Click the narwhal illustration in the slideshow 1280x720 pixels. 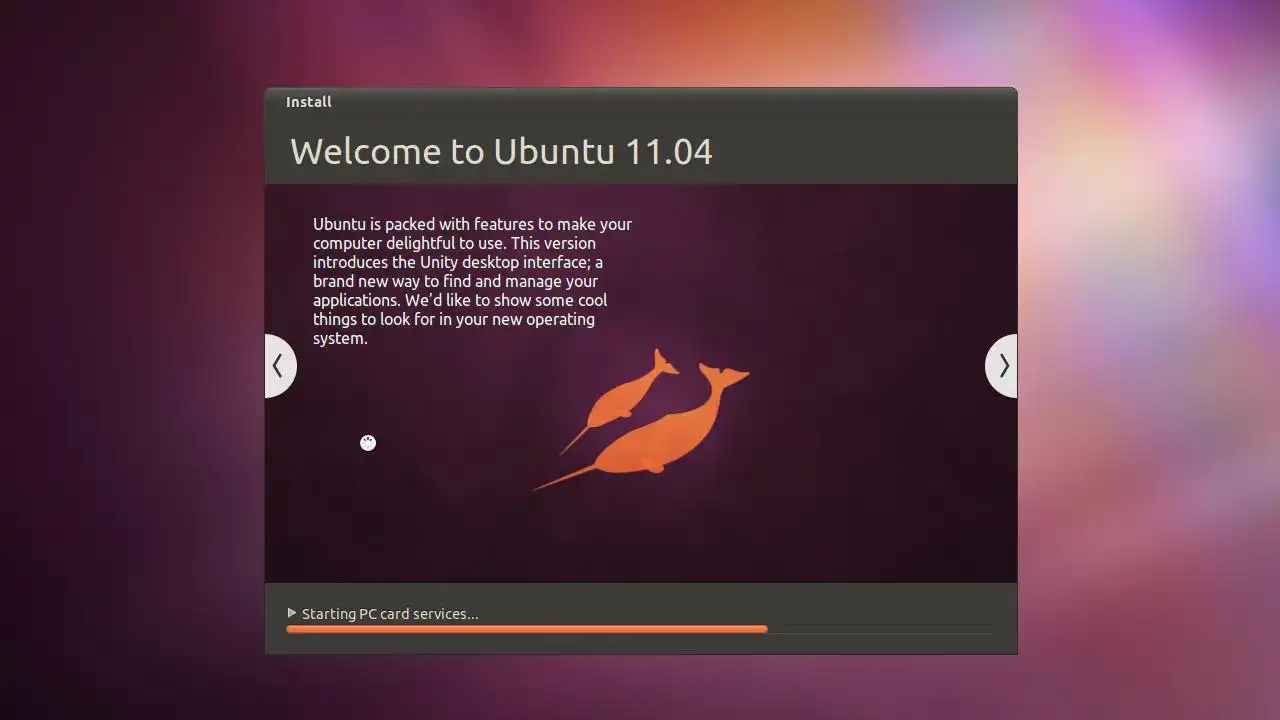pyautogui.click(x=642, y=420)
